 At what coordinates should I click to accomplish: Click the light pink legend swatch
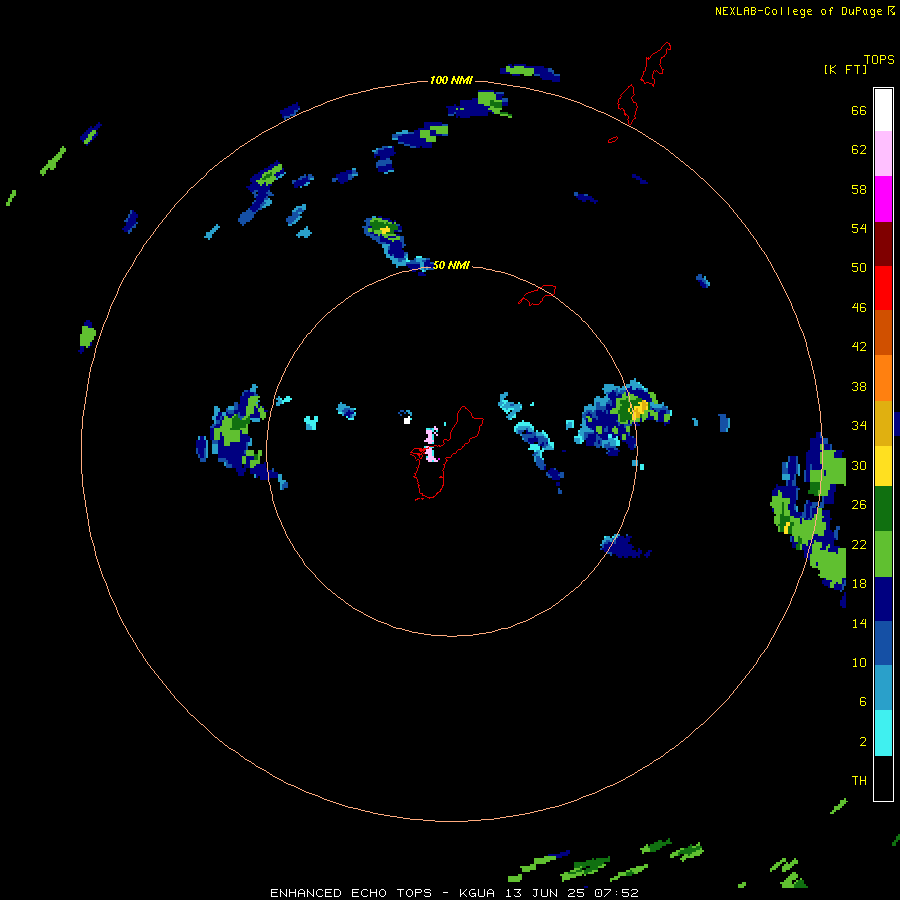(x=883, y=153)
